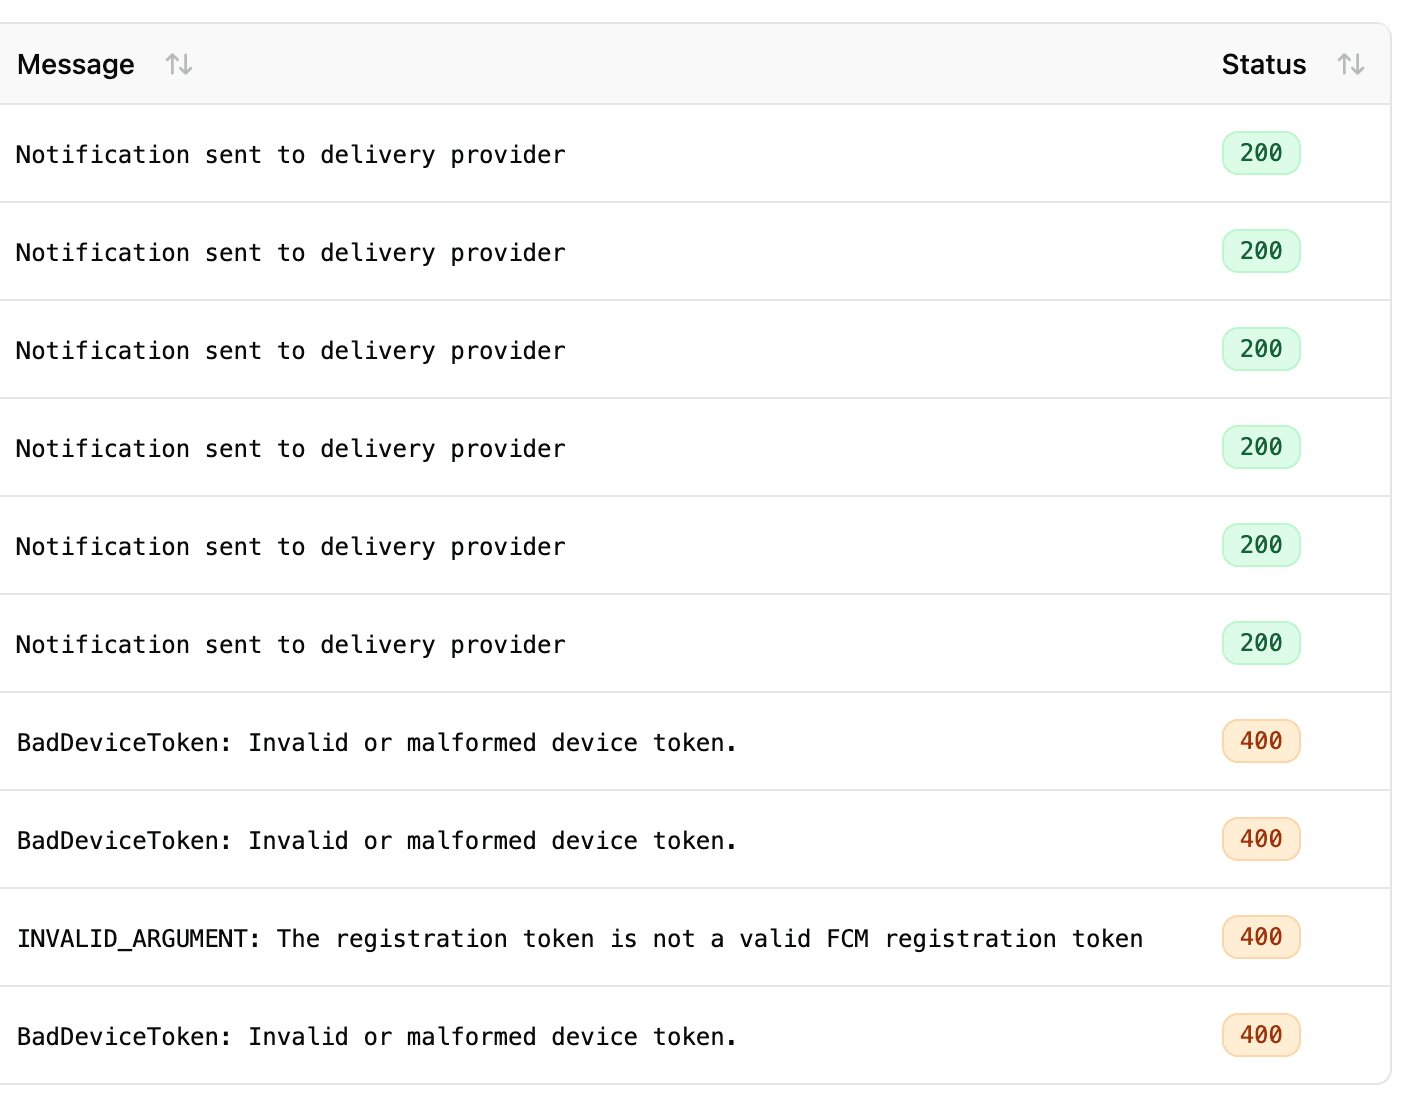Select the third 'Notification sent' message row
The height and width of the screenshot is (1100, 1424).
coord(291,351)
